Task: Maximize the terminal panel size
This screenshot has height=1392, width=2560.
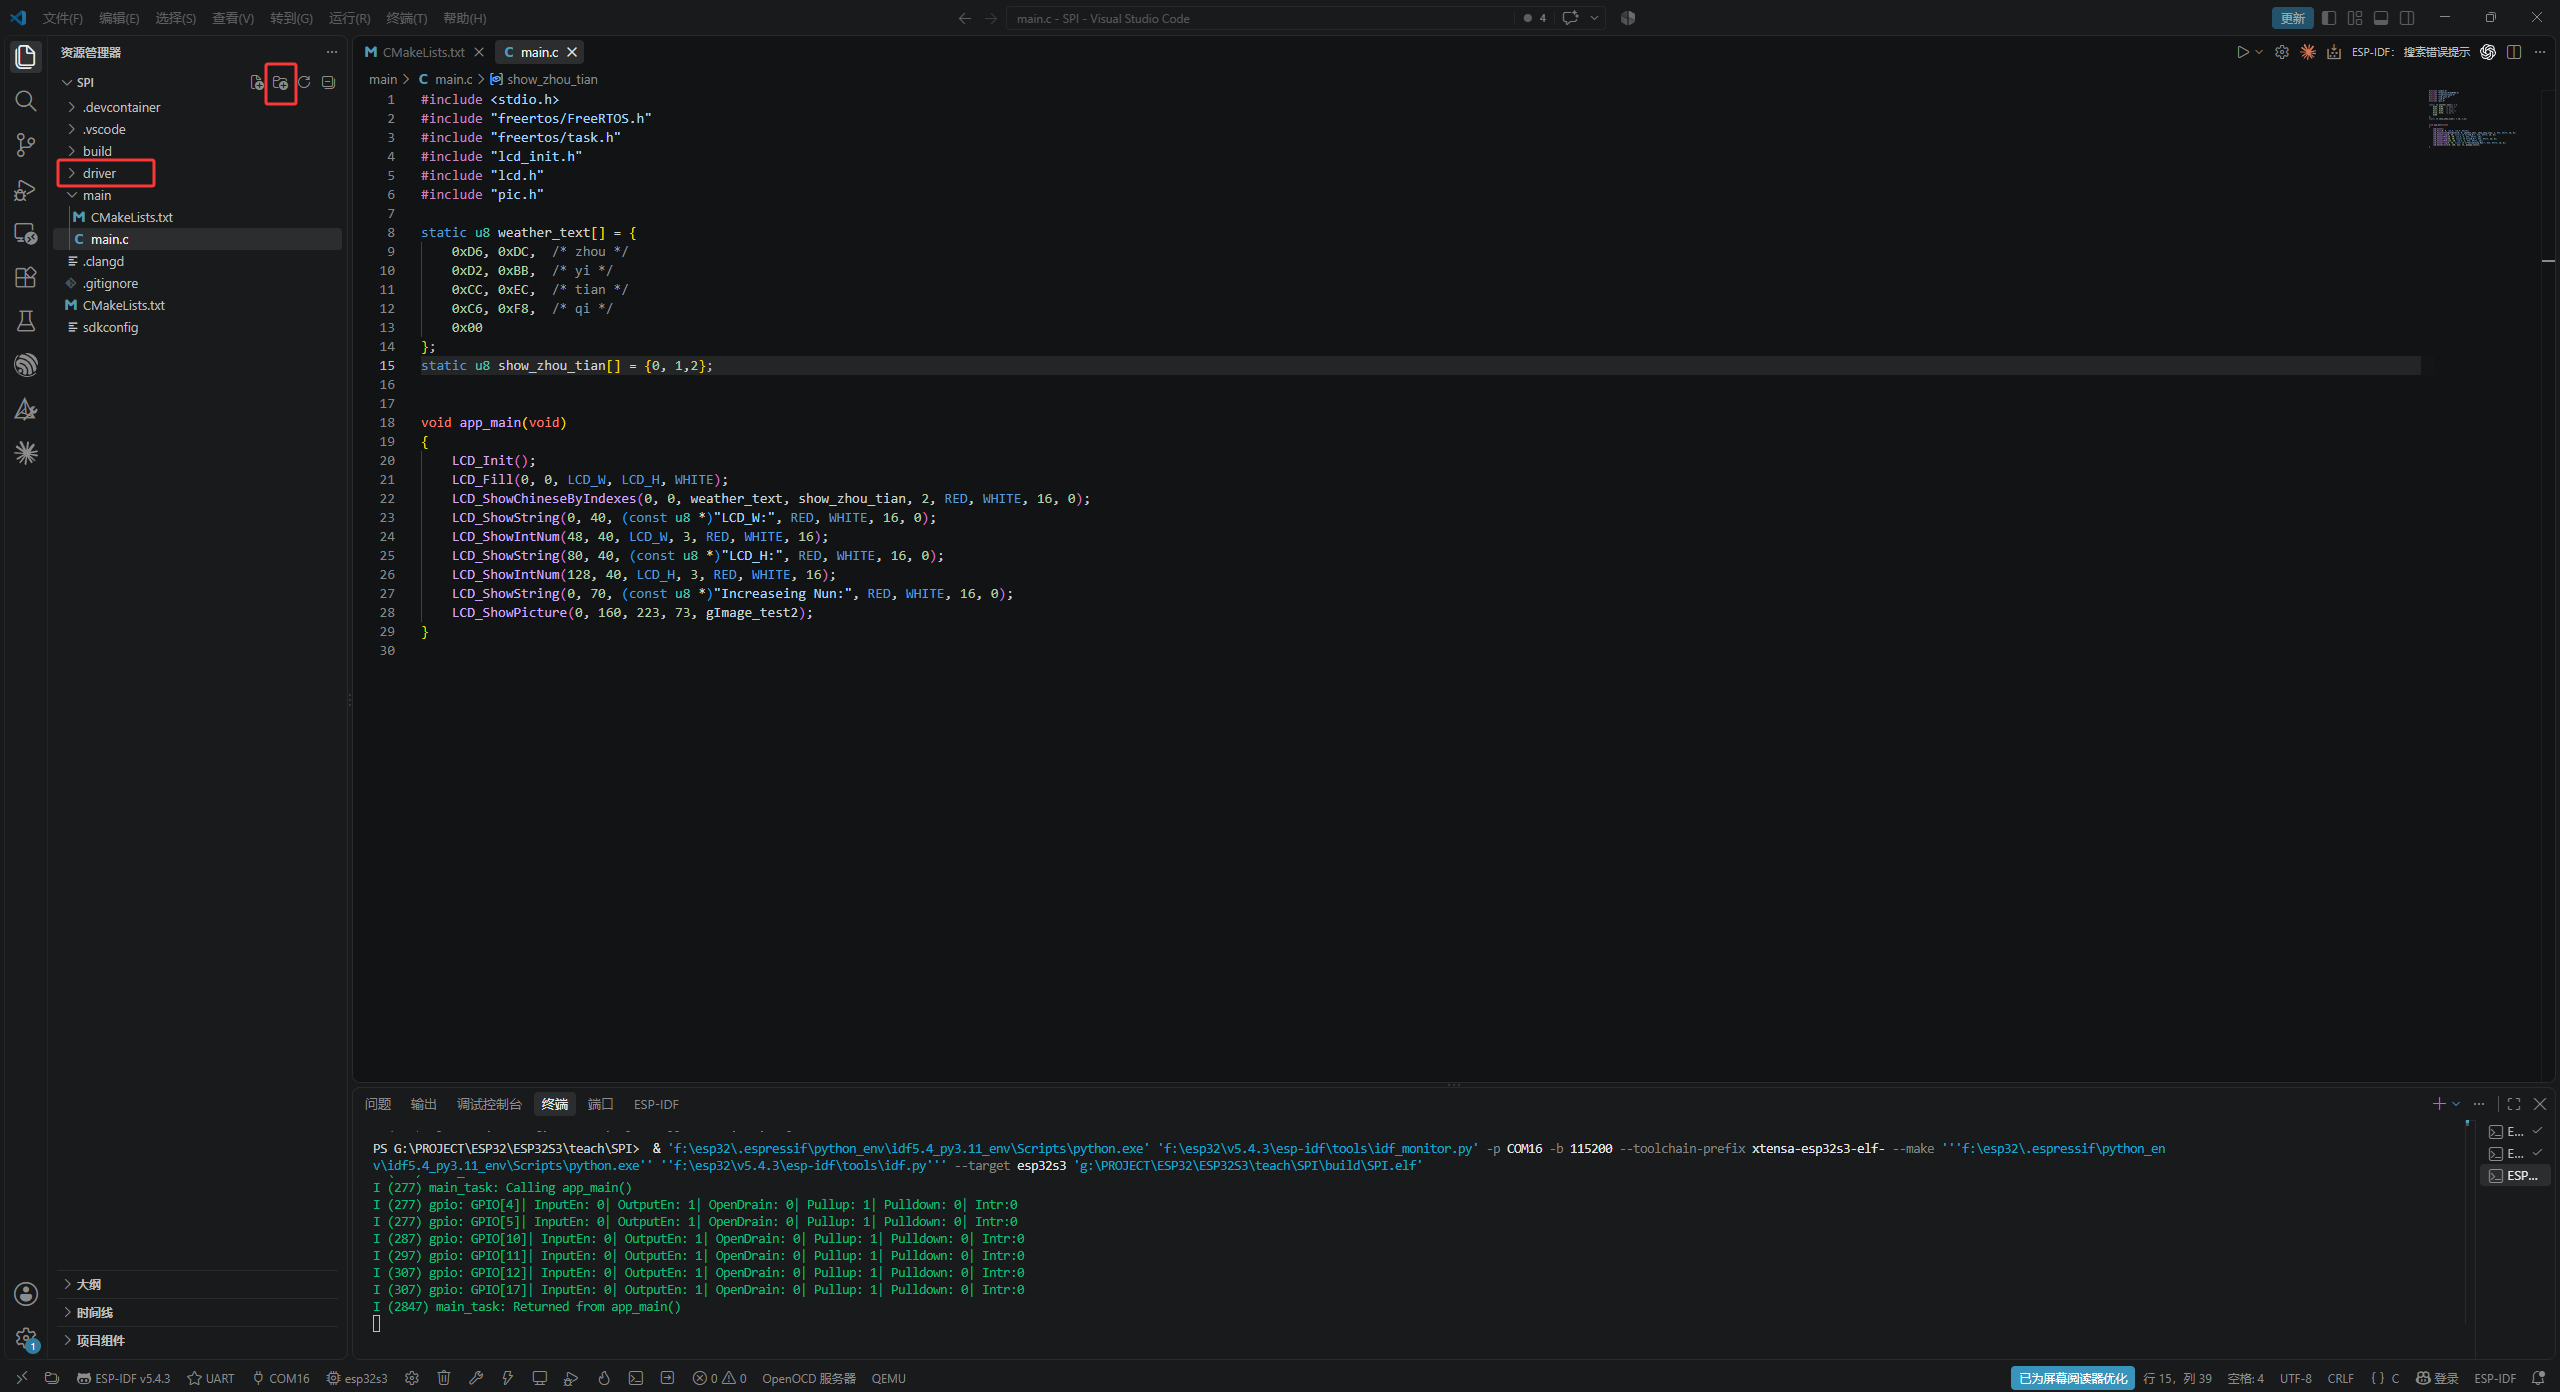Action: (2514, 1104)
